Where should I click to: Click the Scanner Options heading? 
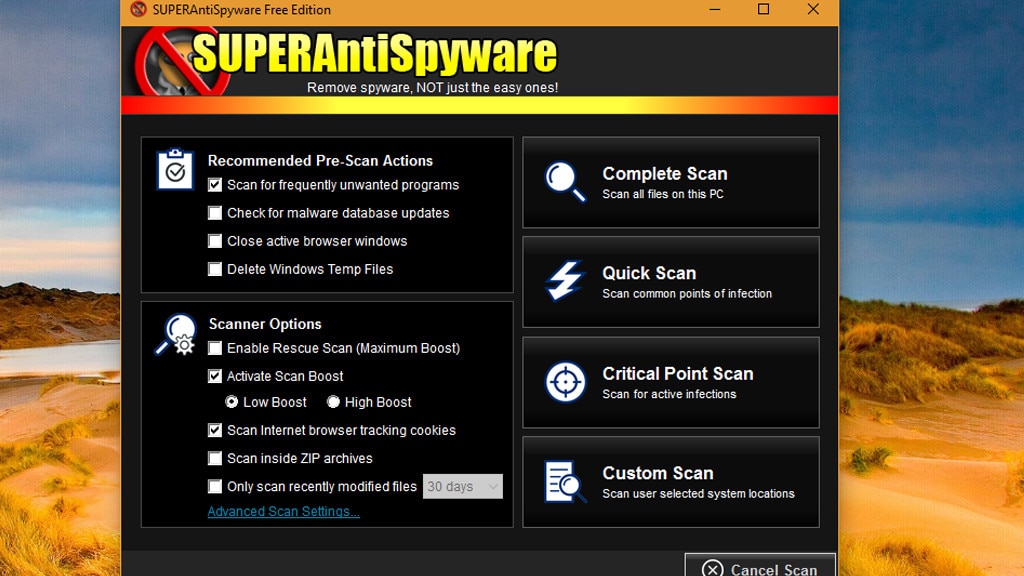click(265, 324)
